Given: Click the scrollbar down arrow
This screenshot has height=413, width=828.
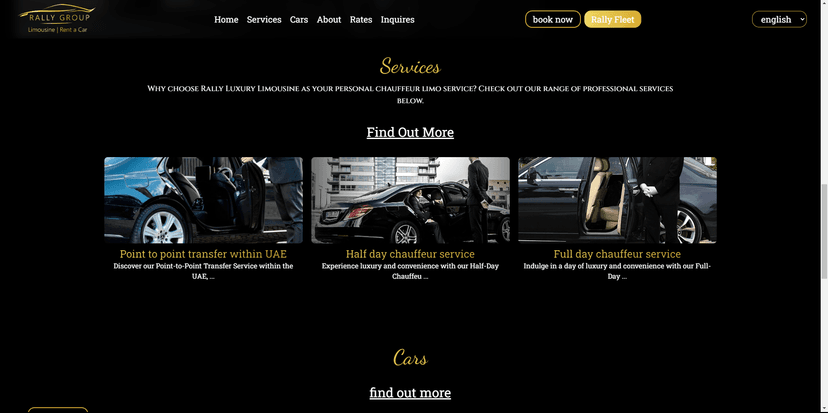Looking at the screenshot, I should (823, 407).
